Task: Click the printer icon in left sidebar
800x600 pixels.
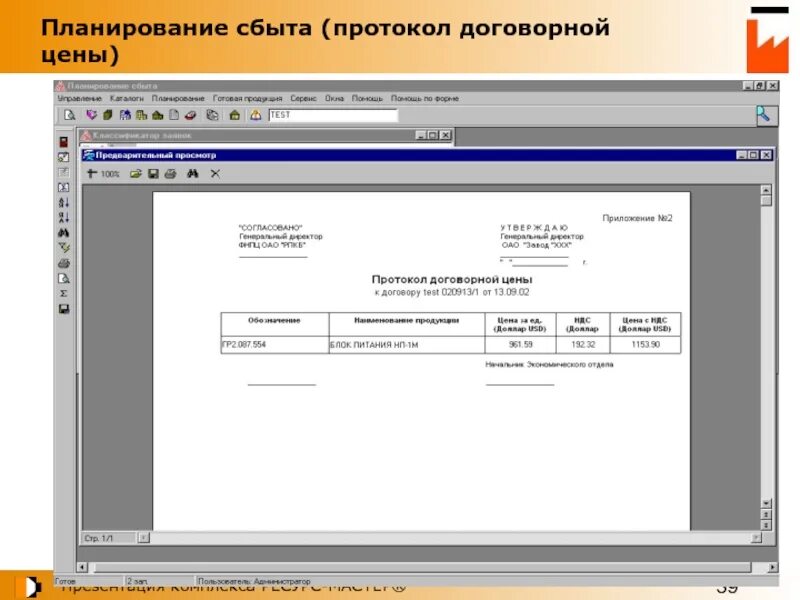Action: click(x=64, y=263)
